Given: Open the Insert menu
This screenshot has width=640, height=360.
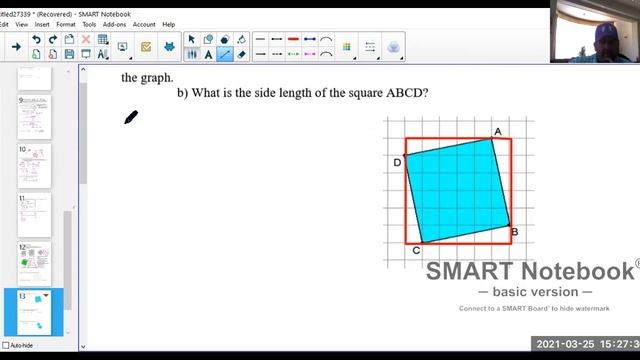Looking at the screenshot, I should (42, 24).
